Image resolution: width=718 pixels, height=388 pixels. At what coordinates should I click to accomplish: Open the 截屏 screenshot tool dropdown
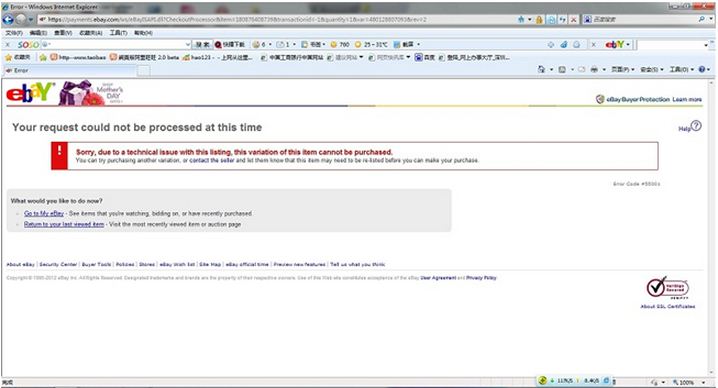click(407, 44)
